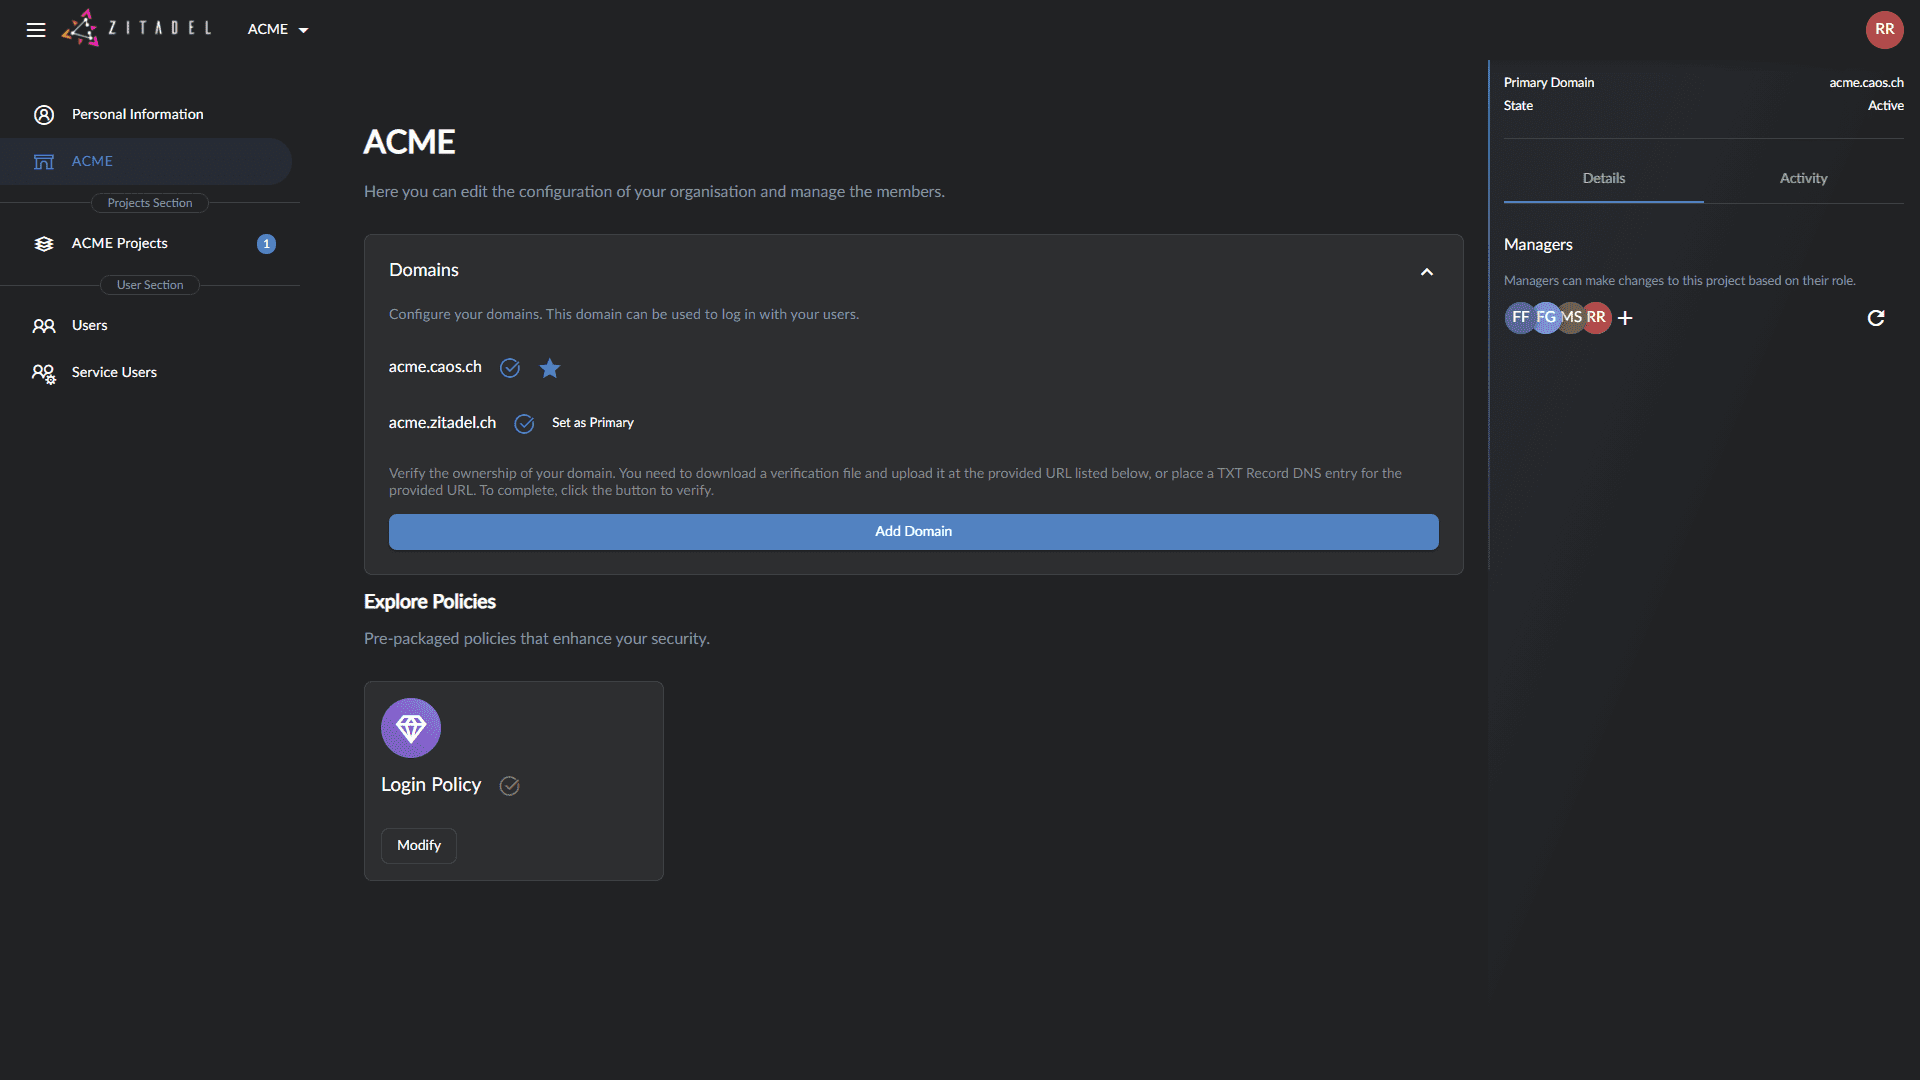The image size is (1920, 1080).
Task: Go to Service Users in sidebar
Action: point(114,373)
